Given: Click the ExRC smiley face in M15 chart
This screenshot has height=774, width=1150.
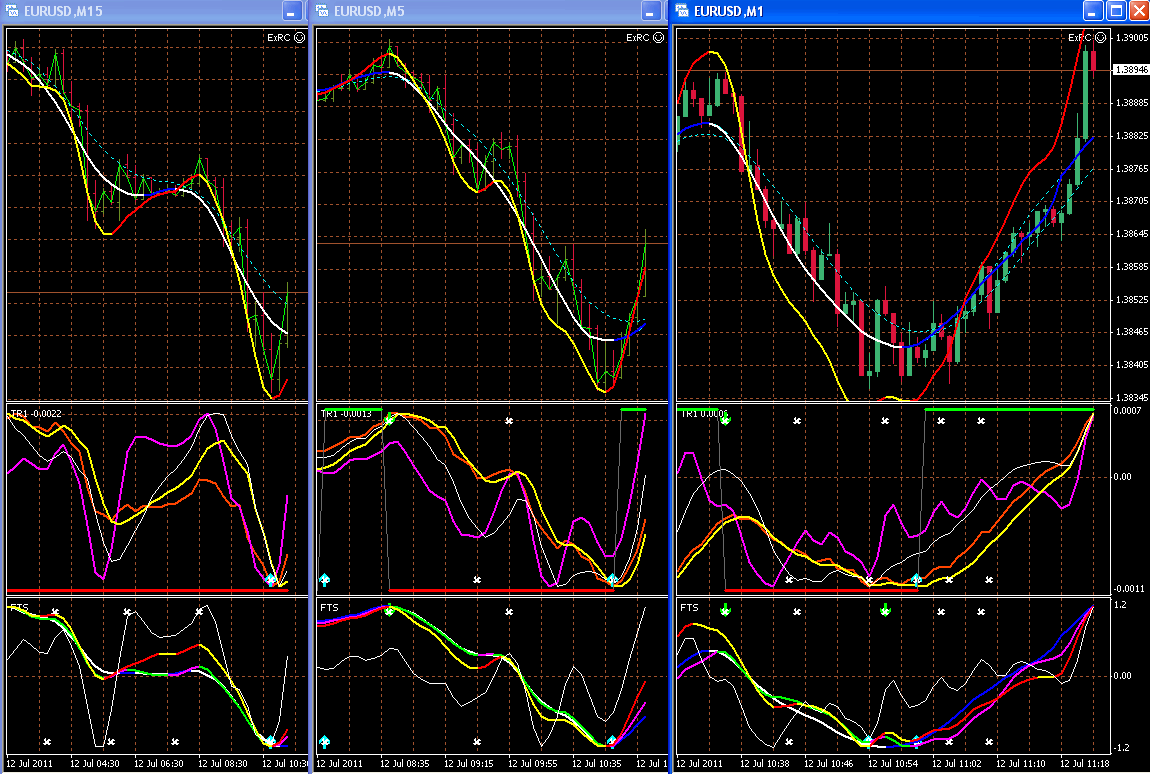Looking at the screenshot, I should click(299, 37).
